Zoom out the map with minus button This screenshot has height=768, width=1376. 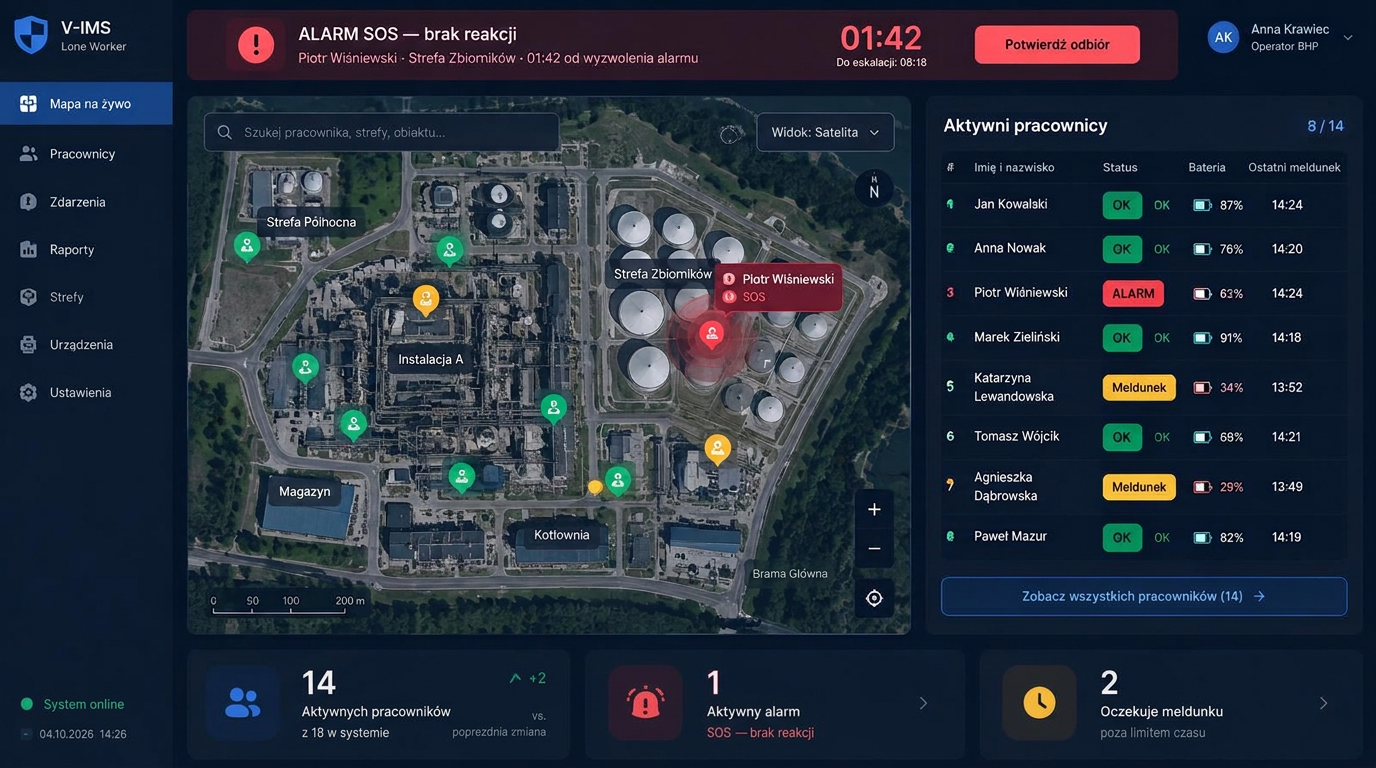(x=874, y=549)
